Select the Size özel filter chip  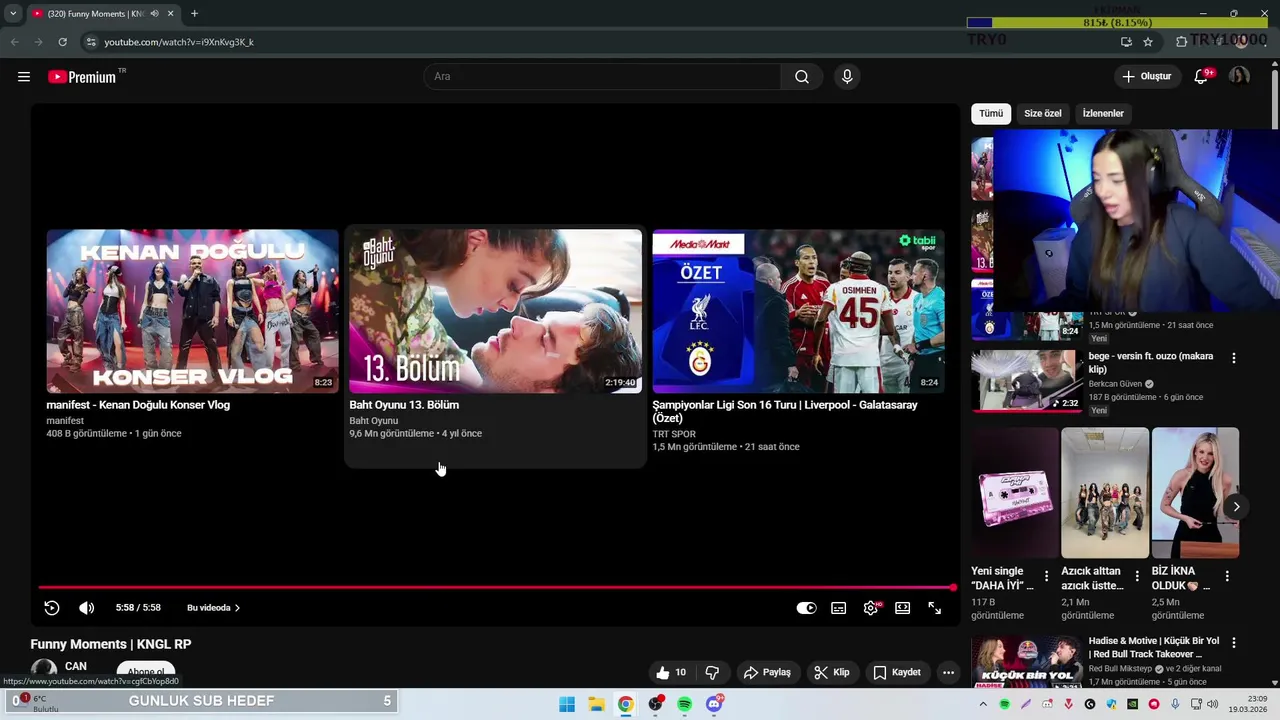[x=1043, y=114]
